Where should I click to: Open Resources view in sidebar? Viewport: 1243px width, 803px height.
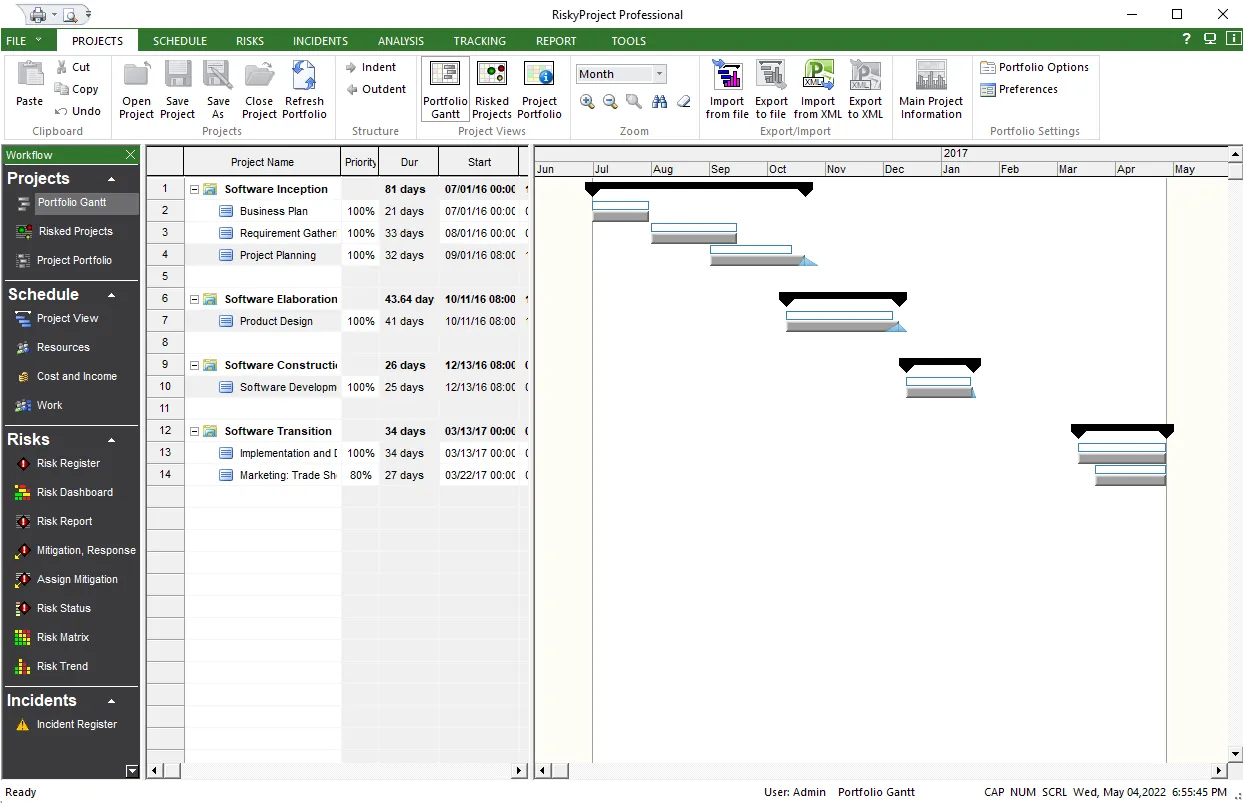(x=63, y=347)
